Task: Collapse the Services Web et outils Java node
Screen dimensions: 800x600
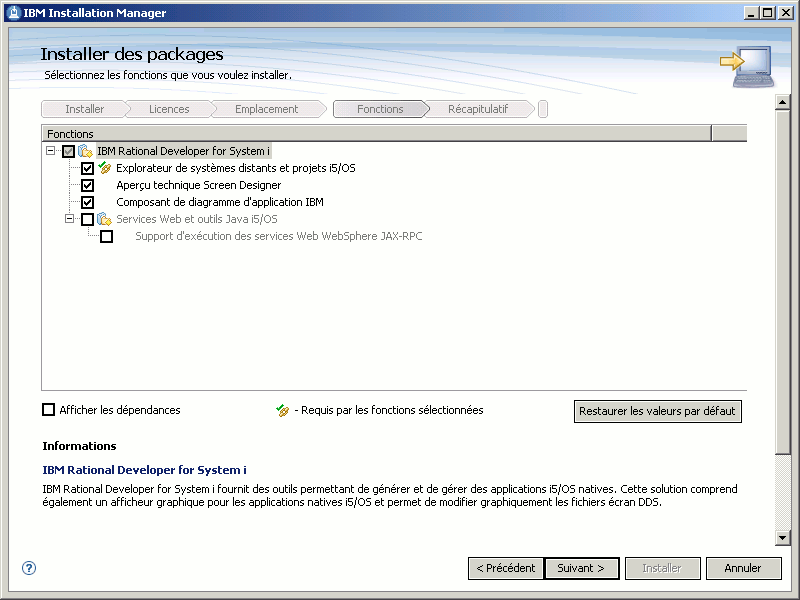Action: pyautogui.click(x=69, y=218)
